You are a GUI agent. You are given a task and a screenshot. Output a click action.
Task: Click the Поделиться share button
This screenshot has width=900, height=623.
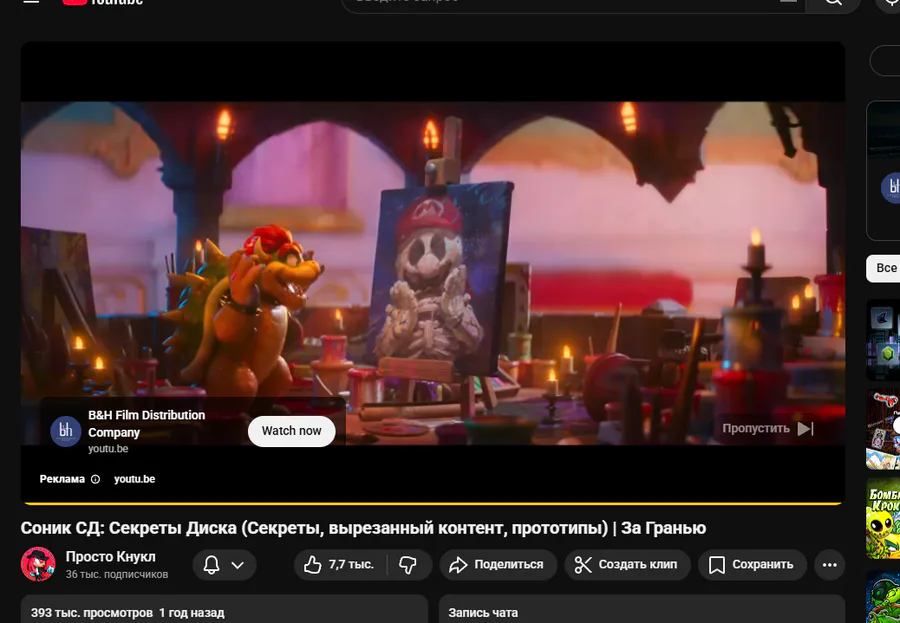(498, 565)
